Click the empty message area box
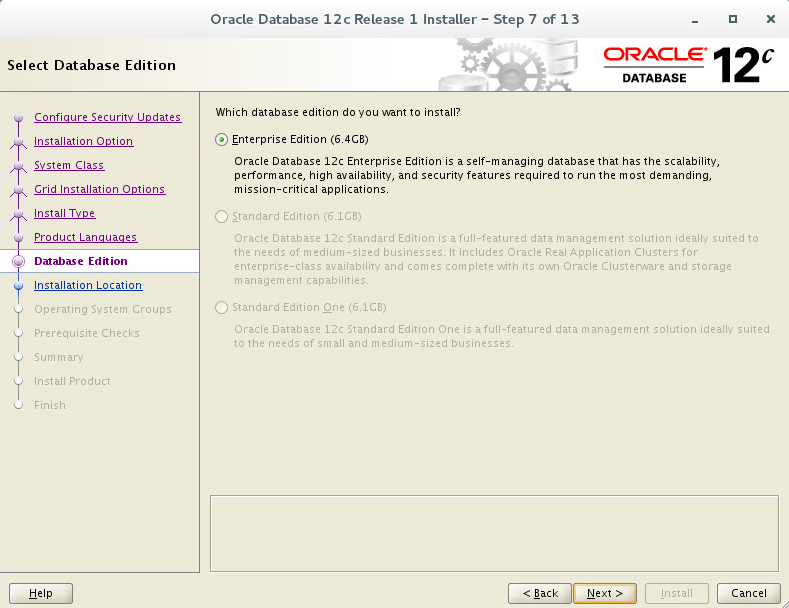This screenshot has height=608, width=789. pyautogui.click(x=494, y=534)
